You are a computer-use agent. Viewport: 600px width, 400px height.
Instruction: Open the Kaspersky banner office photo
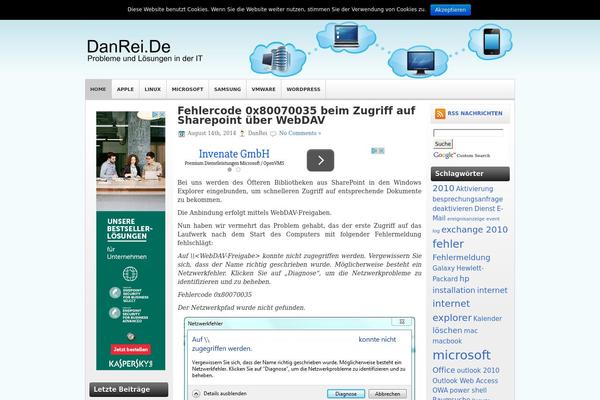[x=130, y=161]
